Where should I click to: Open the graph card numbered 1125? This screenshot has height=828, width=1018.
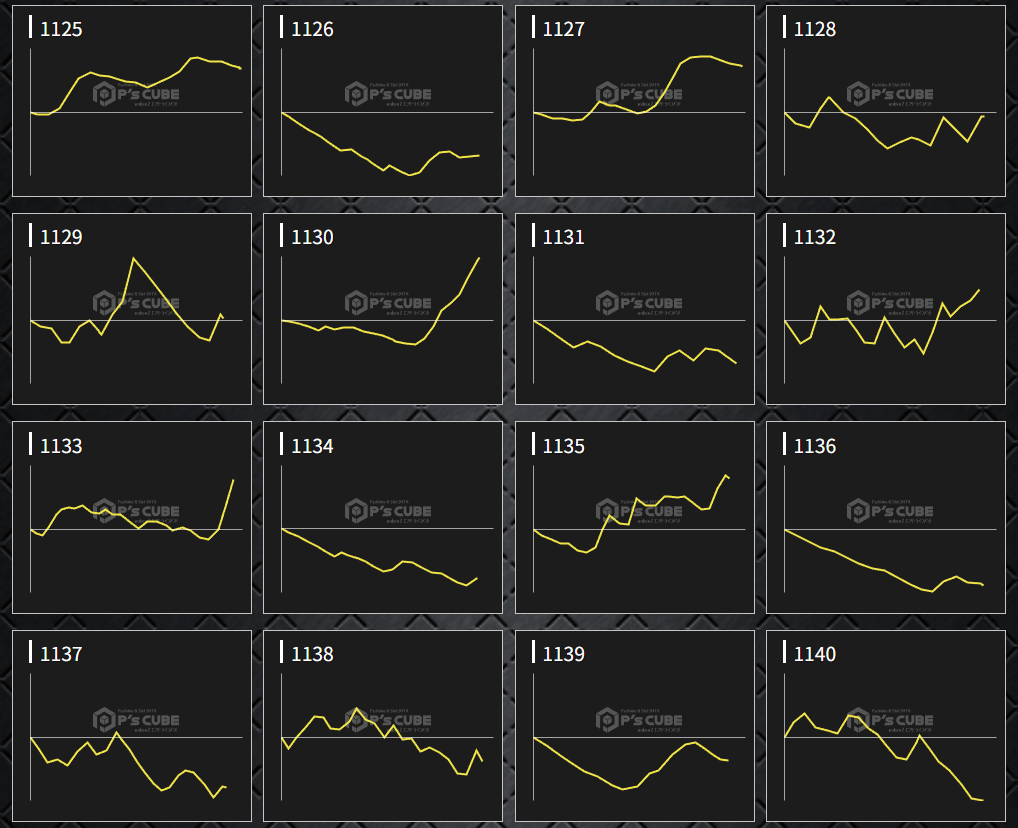click(x=131, y=100)
